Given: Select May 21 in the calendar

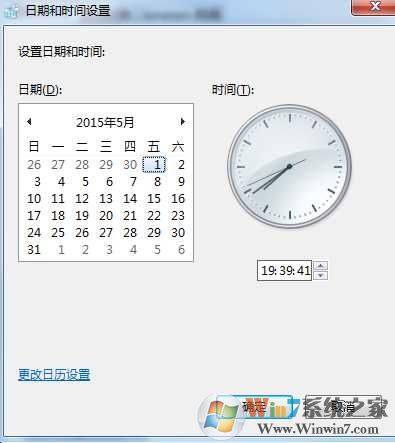Looking at the screenshot, I should pos(130,216).
